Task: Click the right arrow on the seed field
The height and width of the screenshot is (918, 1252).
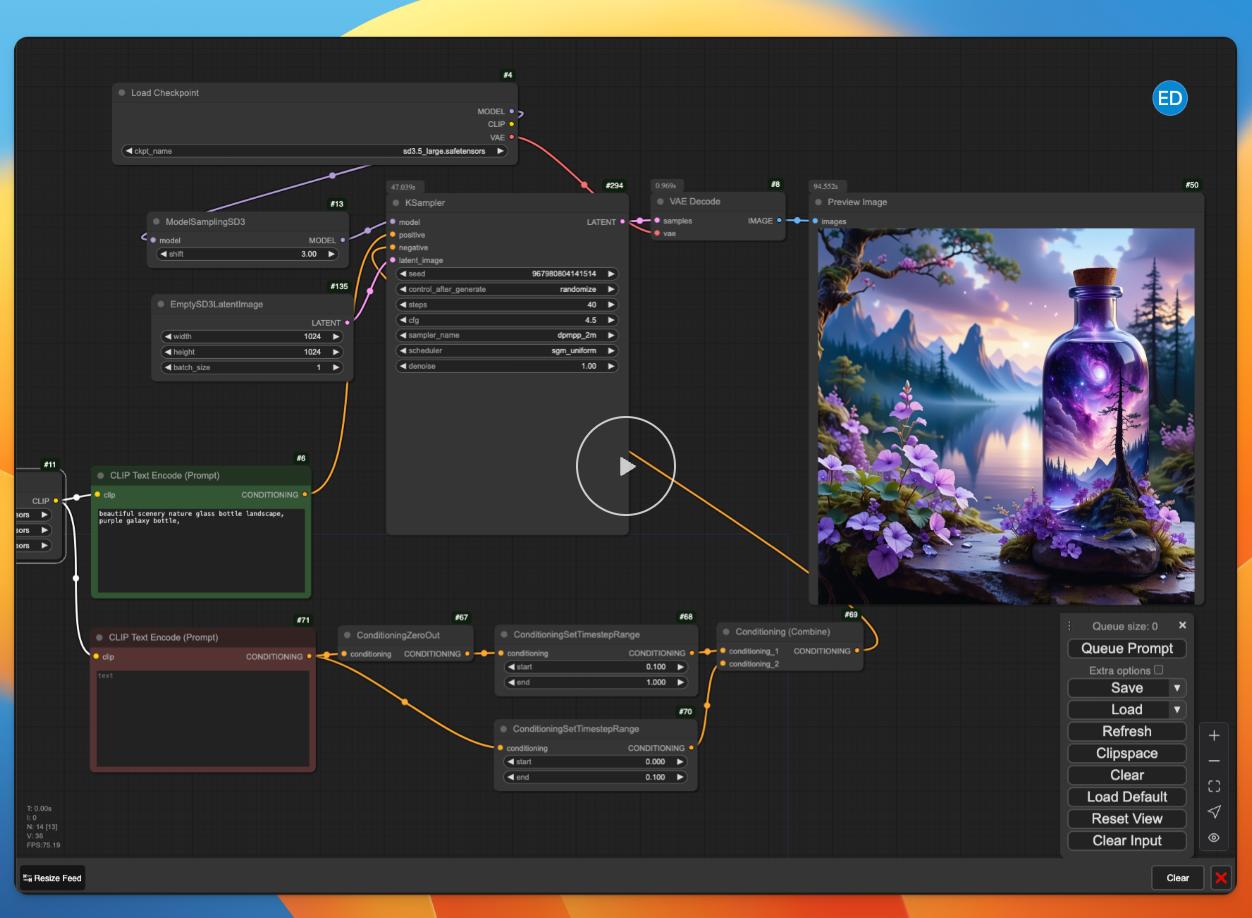Action: pyautogui.click(x=611, y=274)
